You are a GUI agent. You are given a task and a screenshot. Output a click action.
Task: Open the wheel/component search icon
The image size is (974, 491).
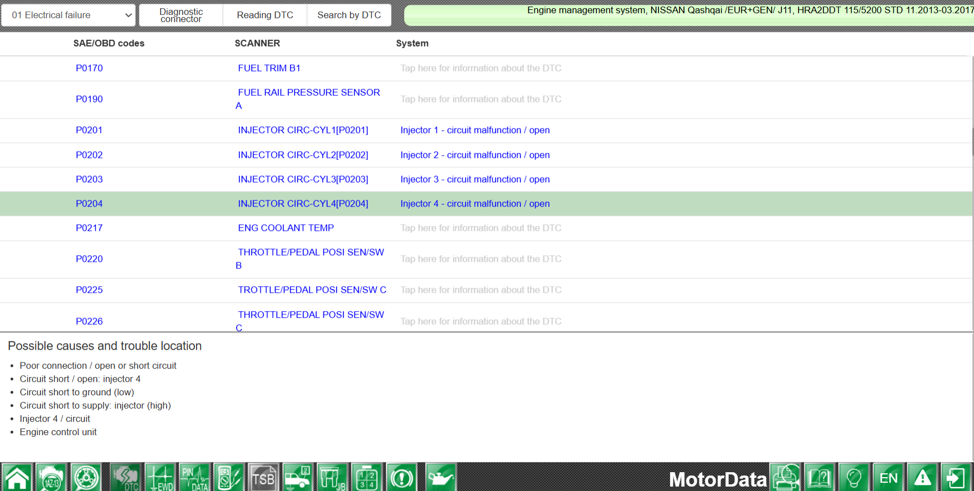coord(85,477)
